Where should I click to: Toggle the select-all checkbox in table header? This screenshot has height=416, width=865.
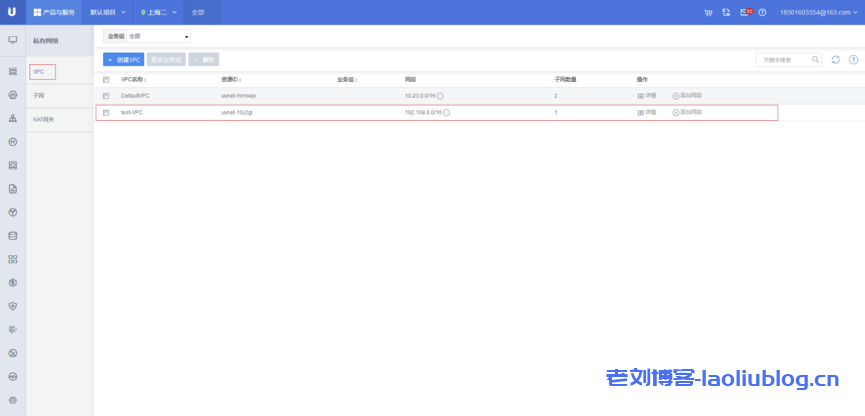click(x=106, y=79)
